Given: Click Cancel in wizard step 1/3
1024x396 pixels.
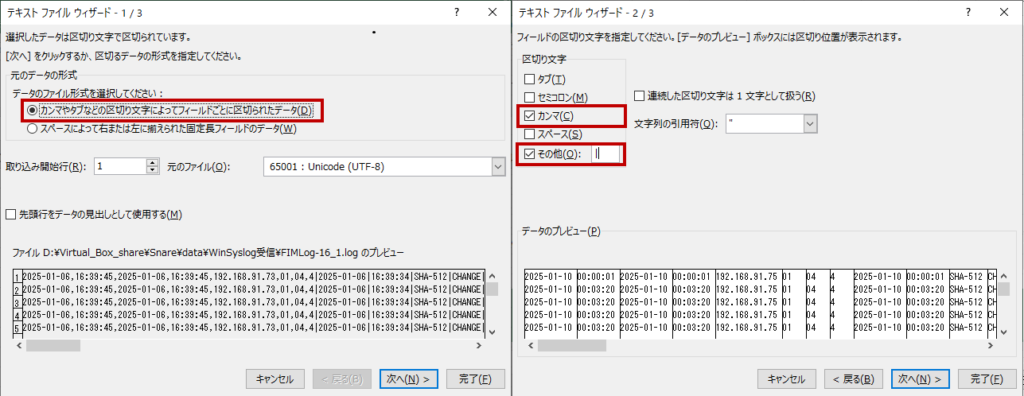Looking at the screenshot, I should coord(274,378).
